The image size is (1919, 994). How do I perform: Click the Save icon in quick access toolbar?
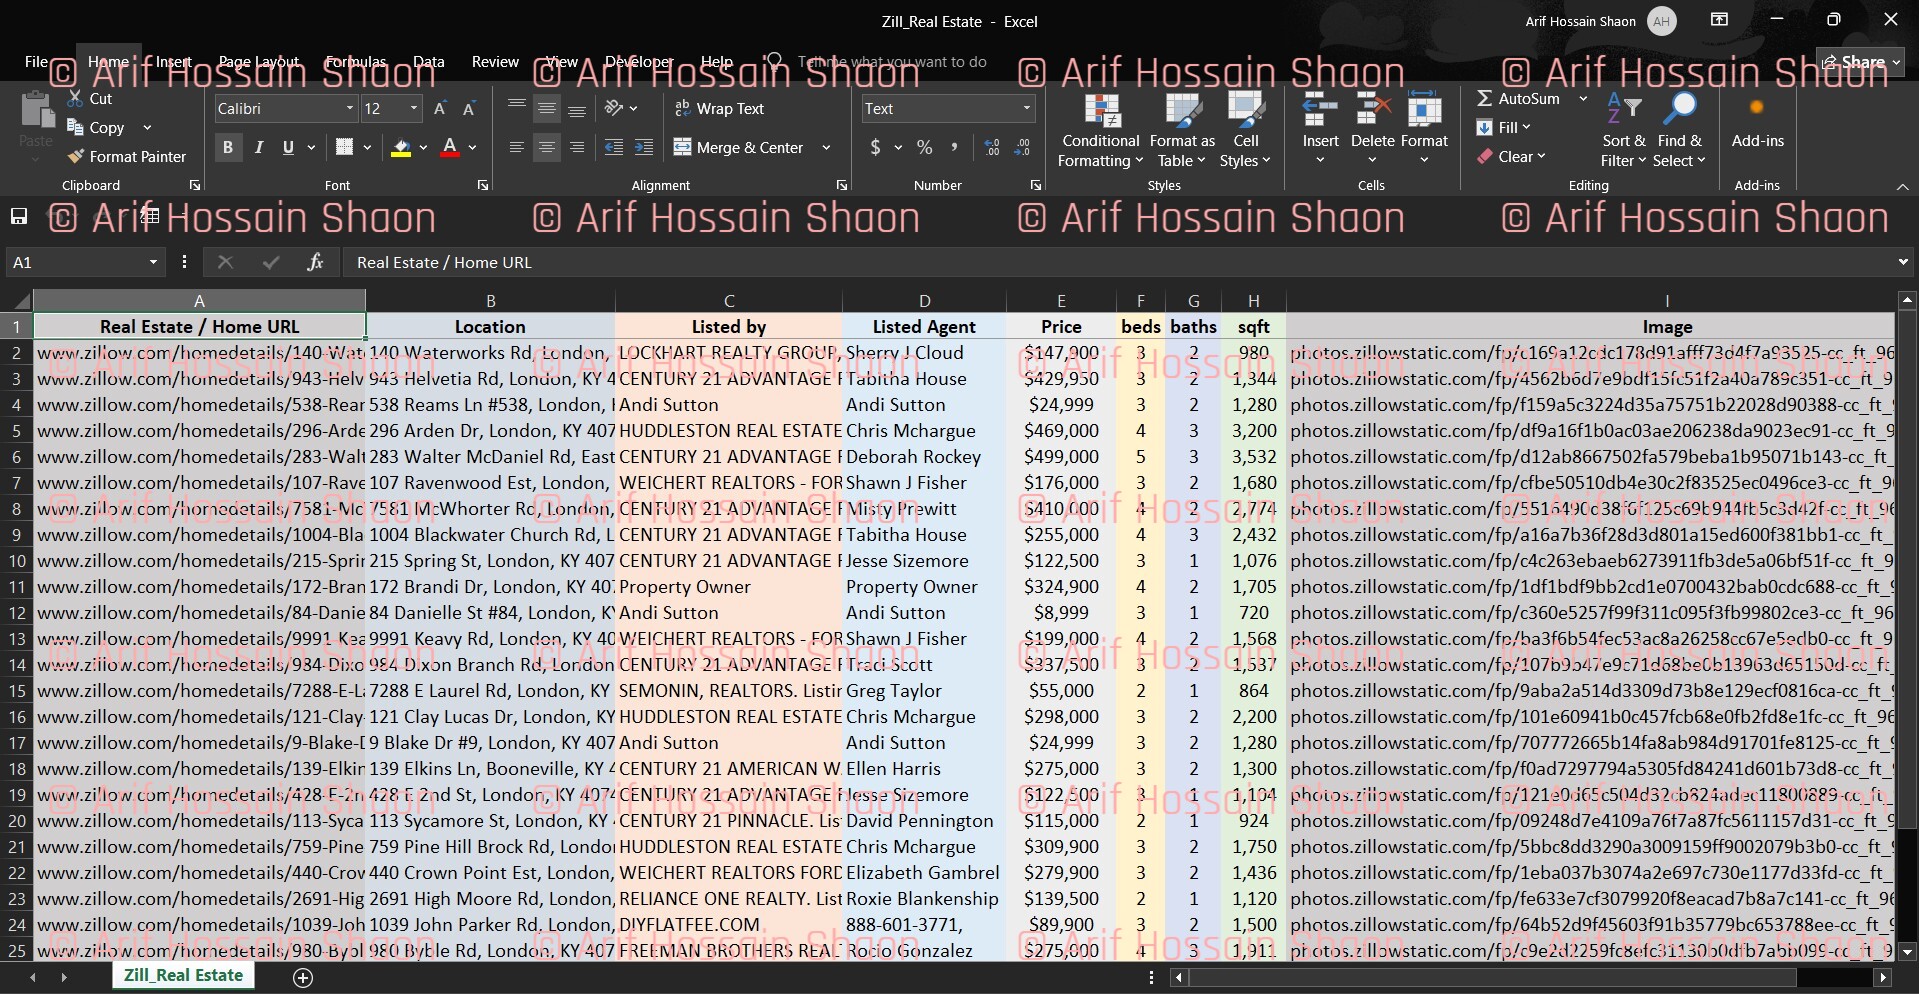point(18,217)
